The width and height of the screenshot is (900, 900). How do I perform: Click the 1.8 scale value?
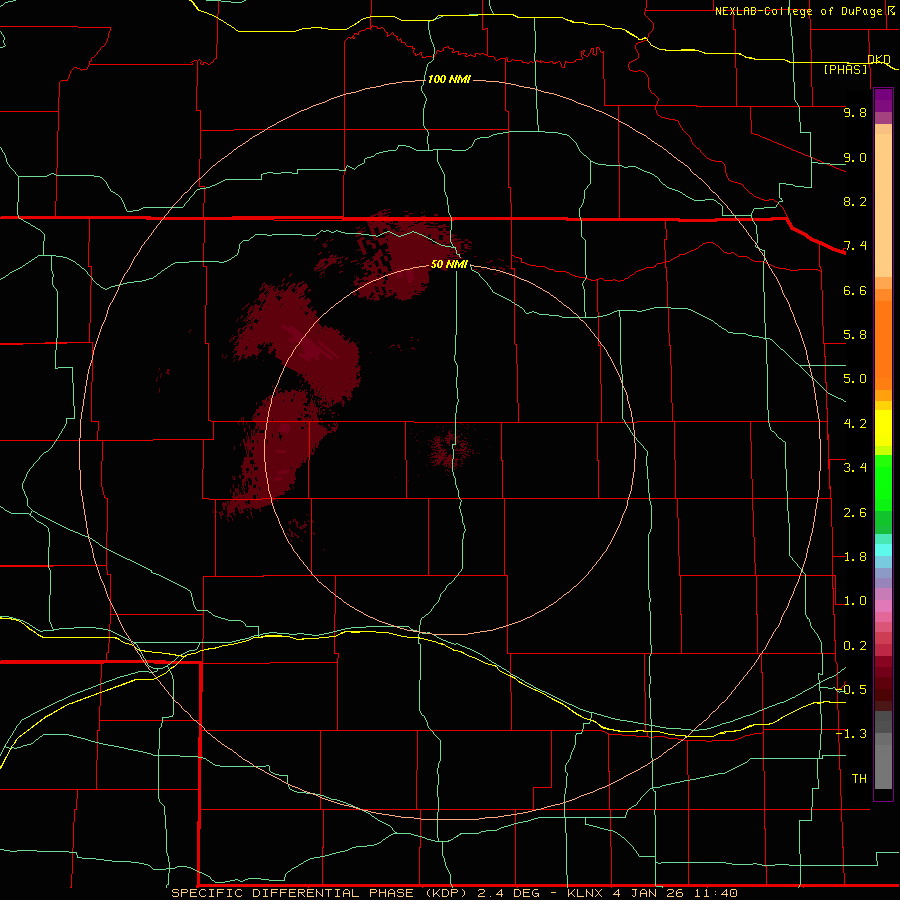[x=855, y=557]
